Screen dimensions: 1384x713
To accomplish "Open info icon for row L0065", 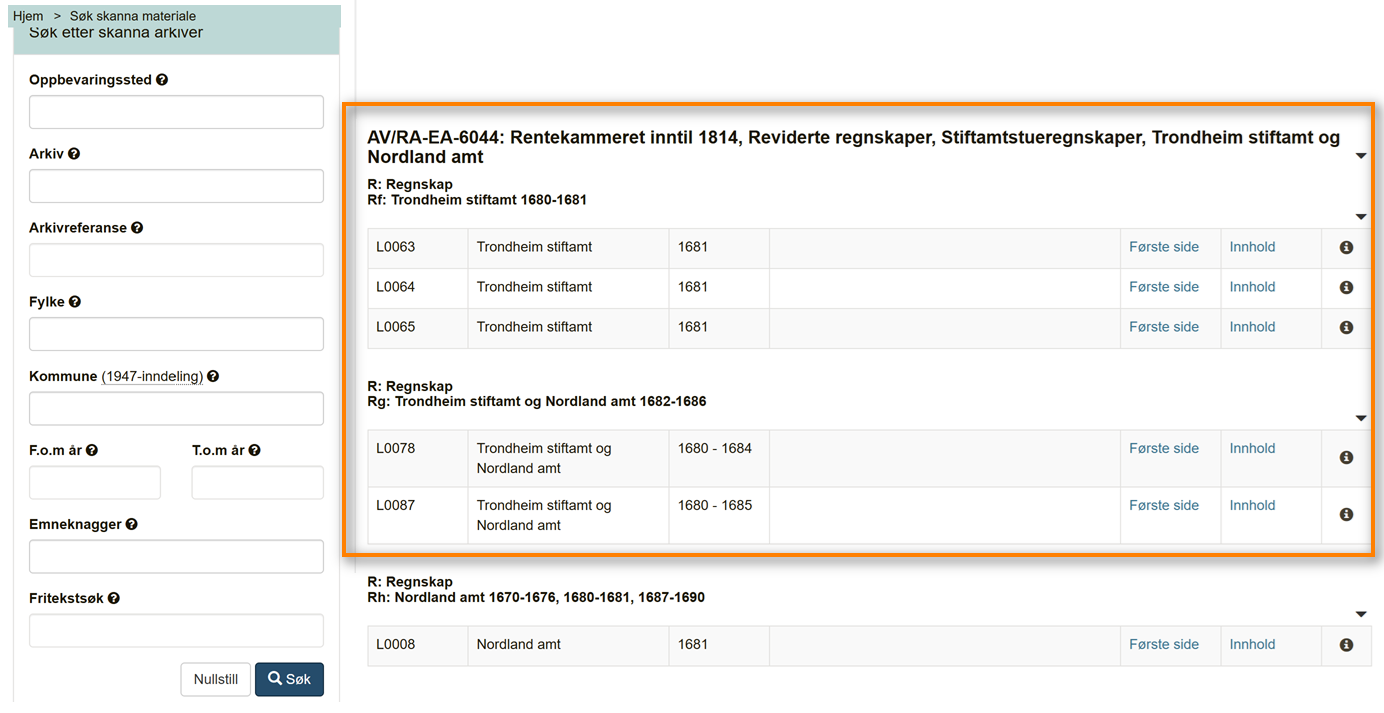I will tap(1346, 327).
